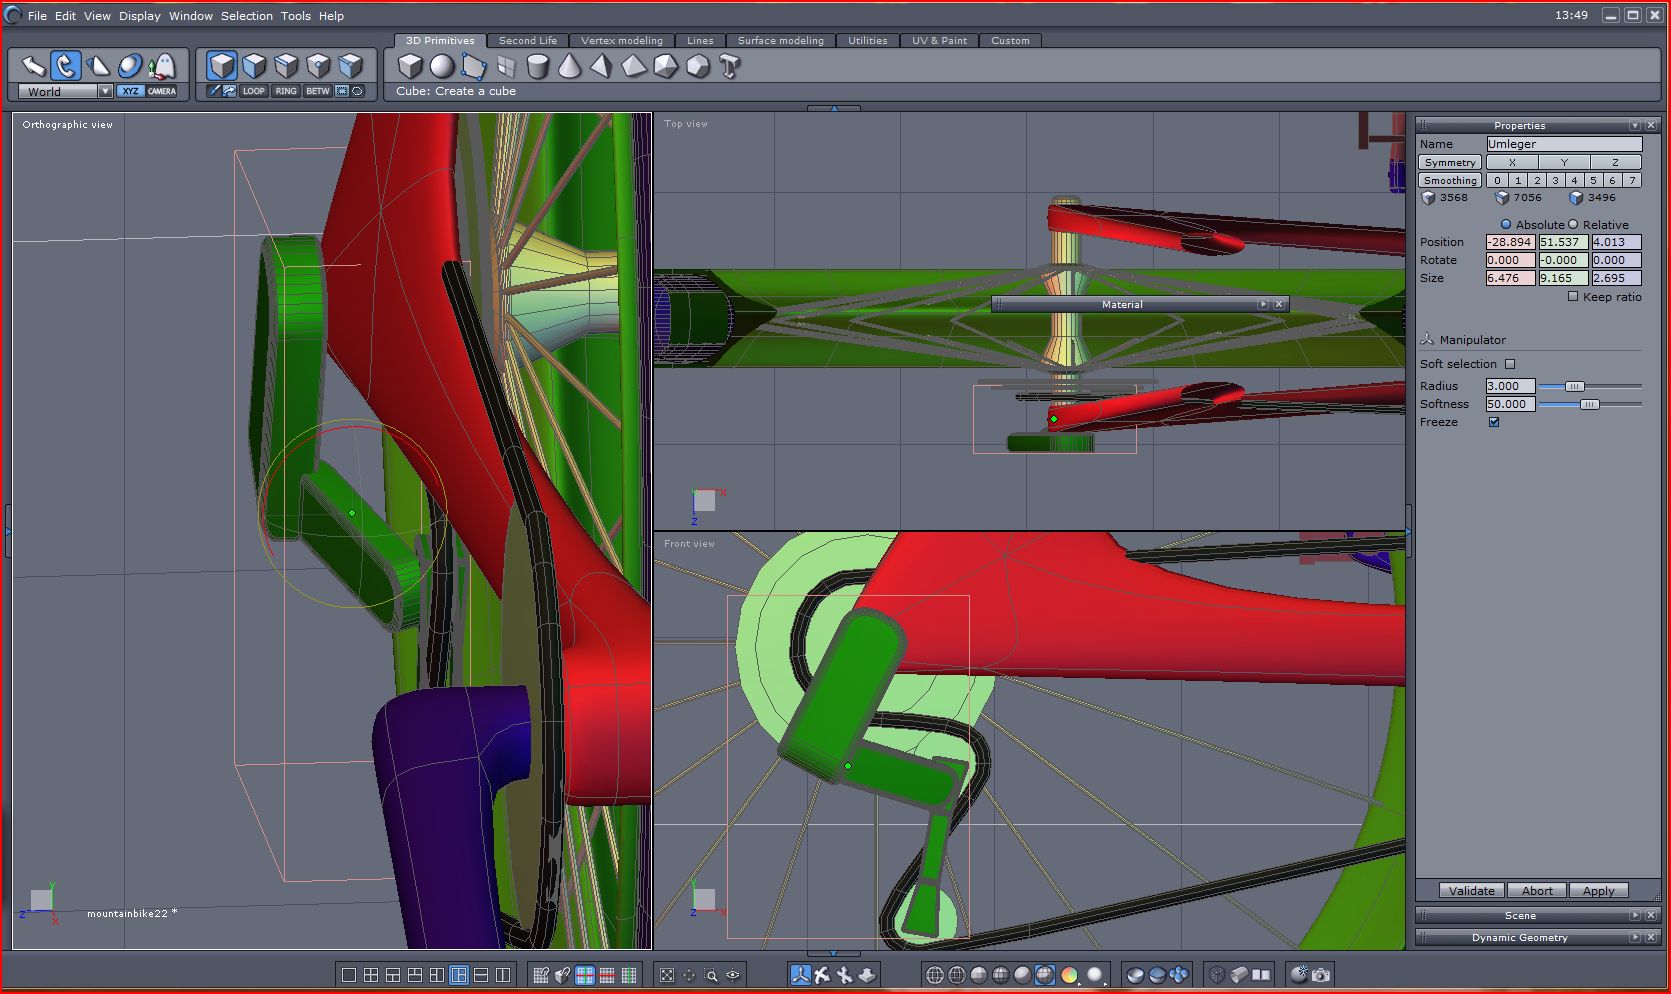Viewport: 1671px width, 994px height.
Task: Activate the LOOP selection button
Action: click(x=254, y=91)
